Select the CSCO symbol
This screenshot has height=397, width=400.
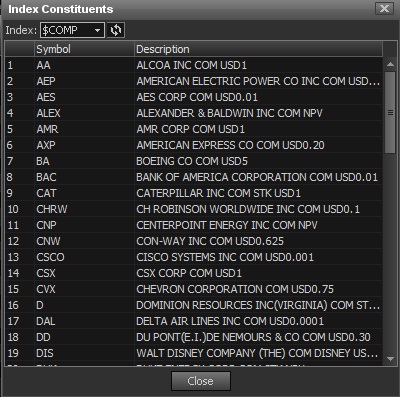[x=50, y=257]
